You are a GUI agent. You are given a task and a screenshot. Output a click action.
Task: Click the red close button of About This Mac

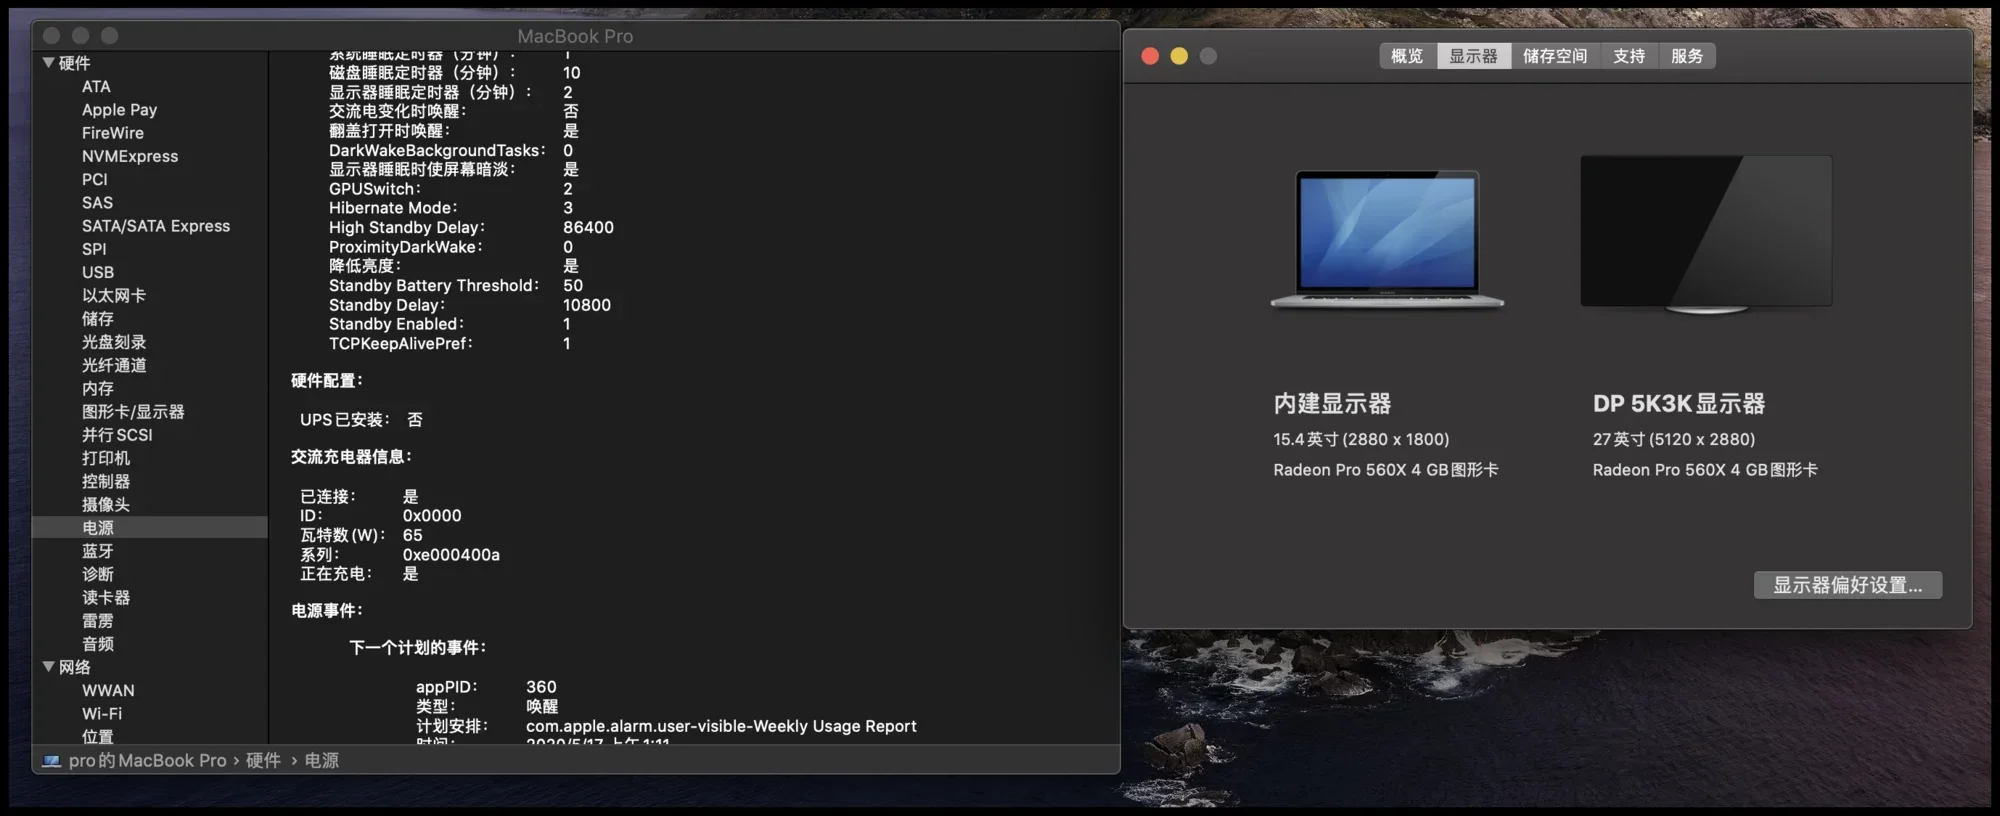[x=1150, y=56]
